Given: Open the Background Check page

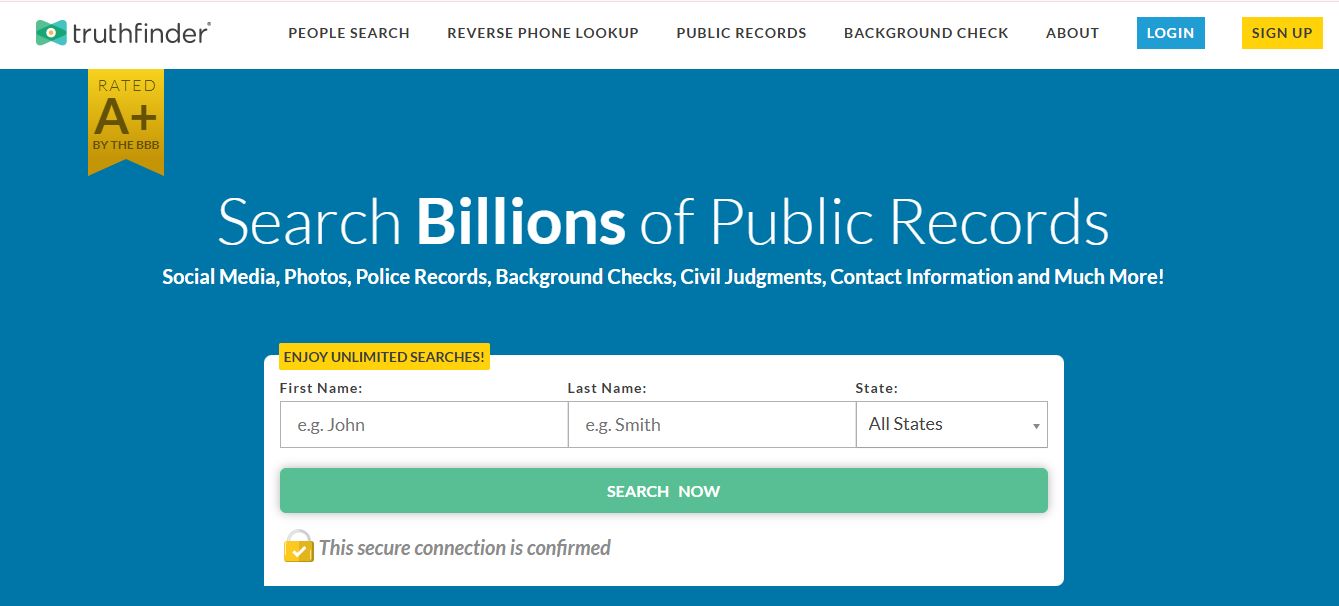Looking at the screenshot, I should 926,33.
